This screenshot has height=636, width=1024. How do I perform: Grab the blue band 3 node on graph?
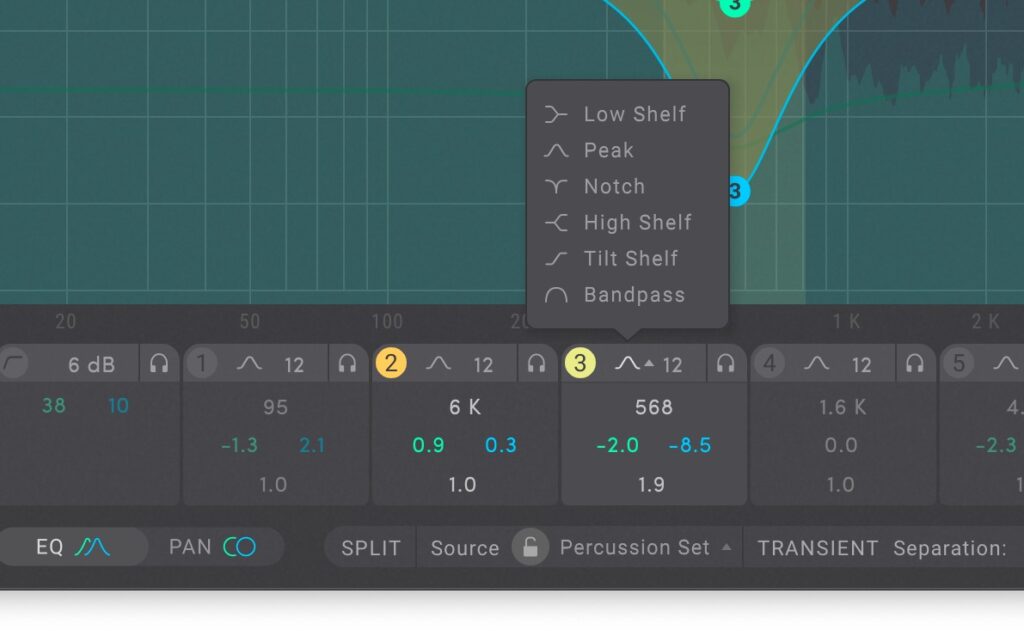point(735,190)
